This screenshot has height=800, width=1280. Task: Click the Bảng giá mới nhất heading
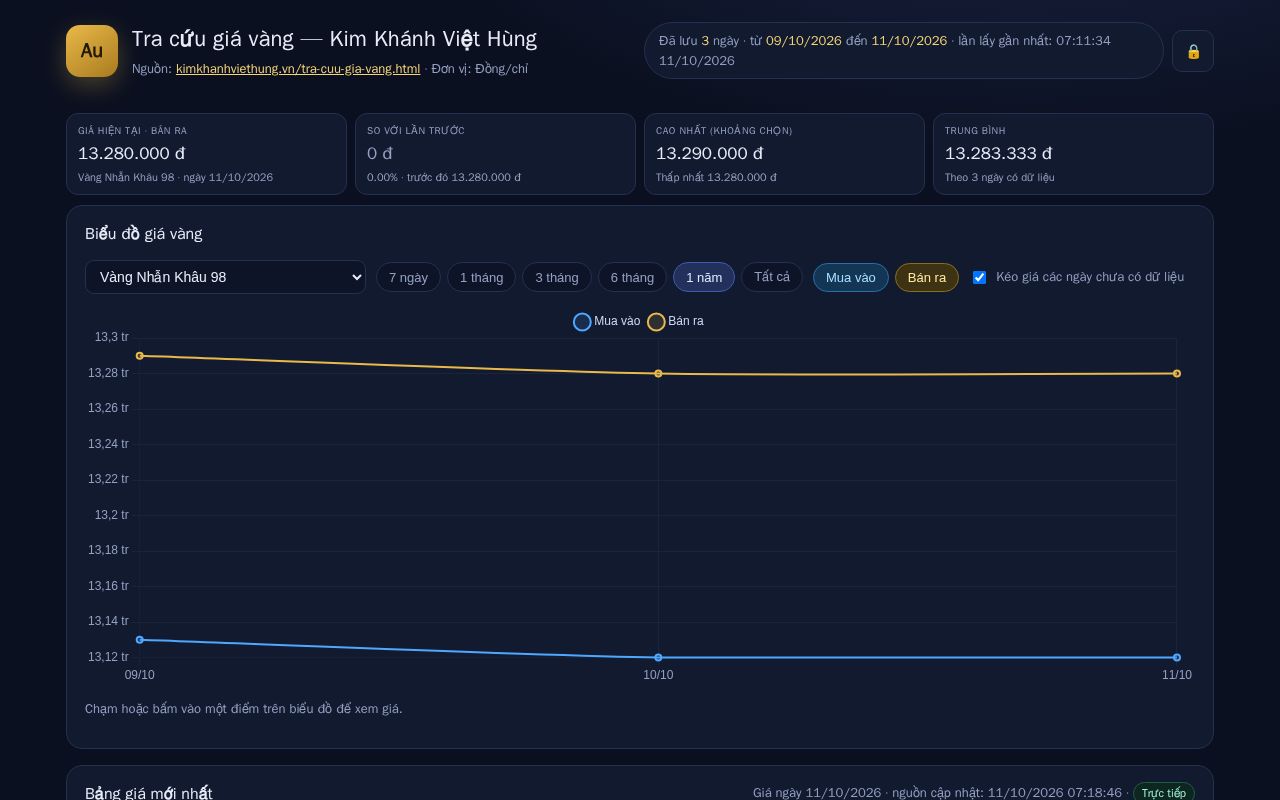click(x=149, y=793)
